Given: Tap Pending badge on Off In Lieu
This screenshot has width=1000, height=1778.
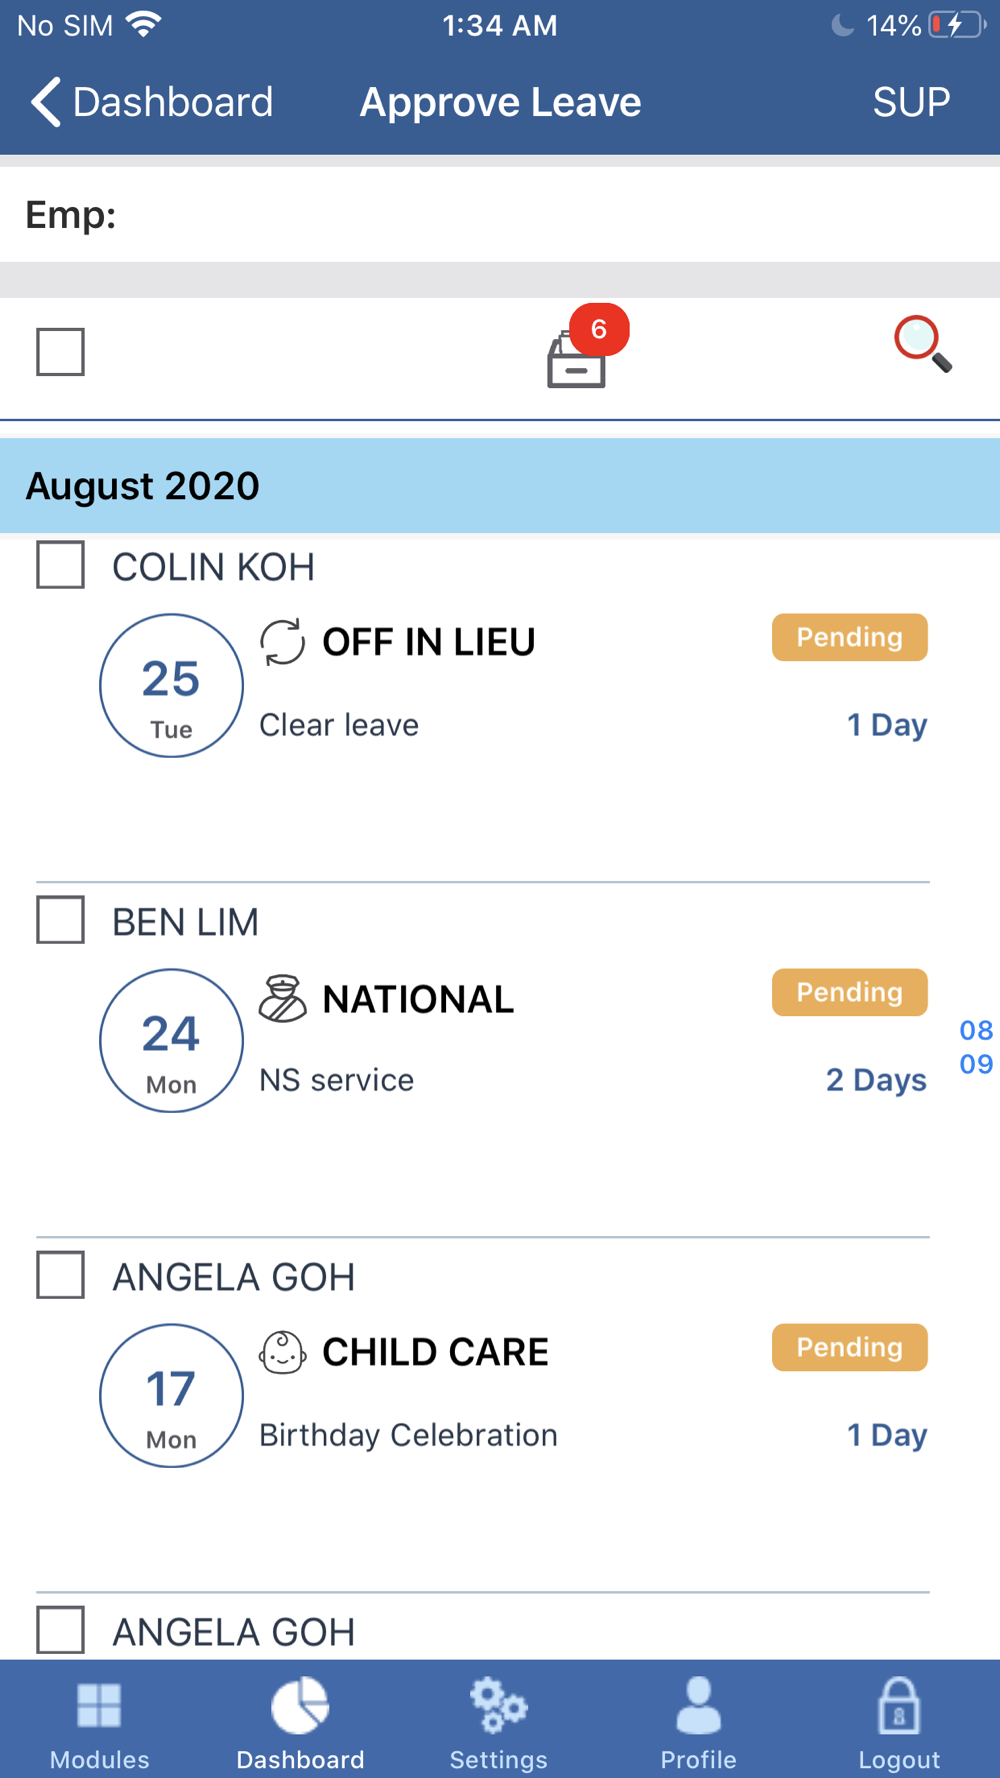Looking at the screenshot, I should coord(849,637).
